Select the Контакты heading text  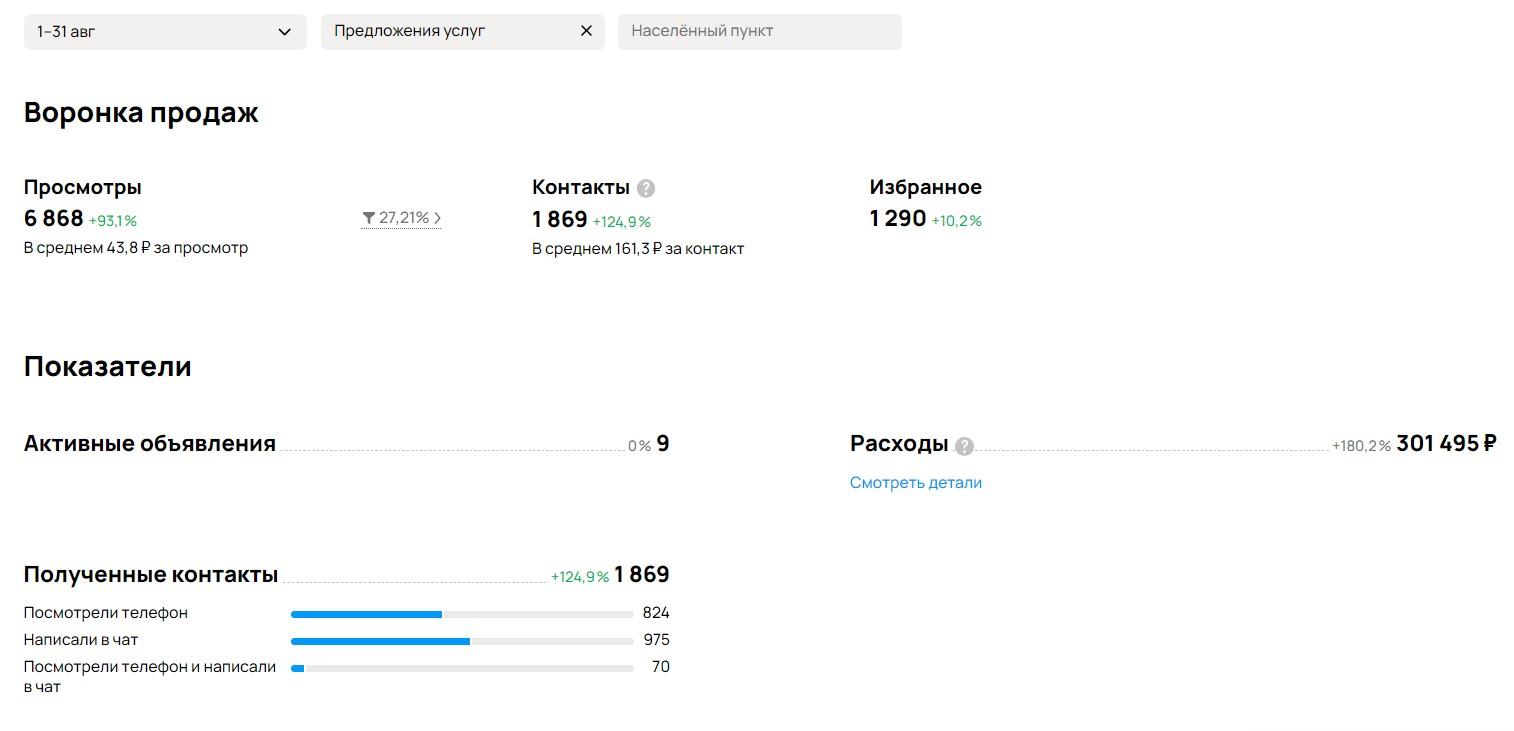click(x=581, y=187)
